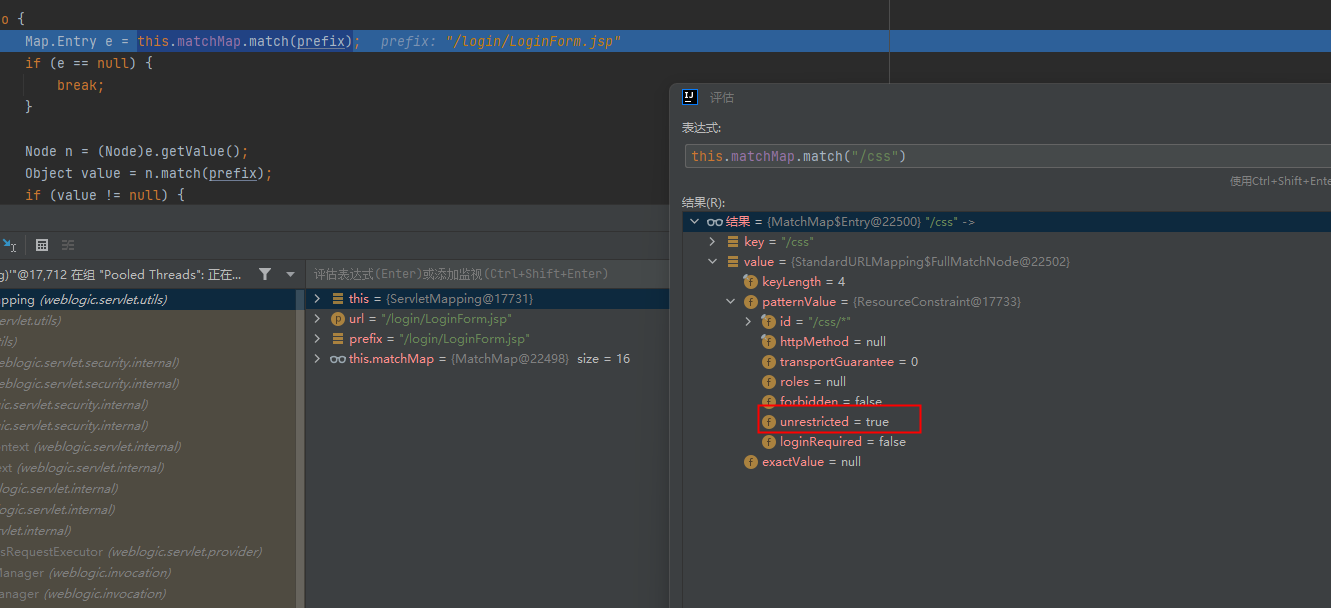Click the 结果(R): label in Evaluate dialog

click(703, 202)
